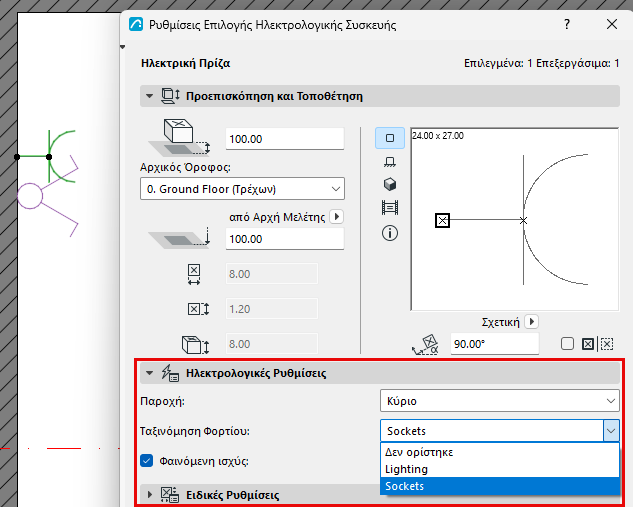Click the width dimension icon beside the first 8.00
The image size is (633, 507).
click(x=194, y=274)
